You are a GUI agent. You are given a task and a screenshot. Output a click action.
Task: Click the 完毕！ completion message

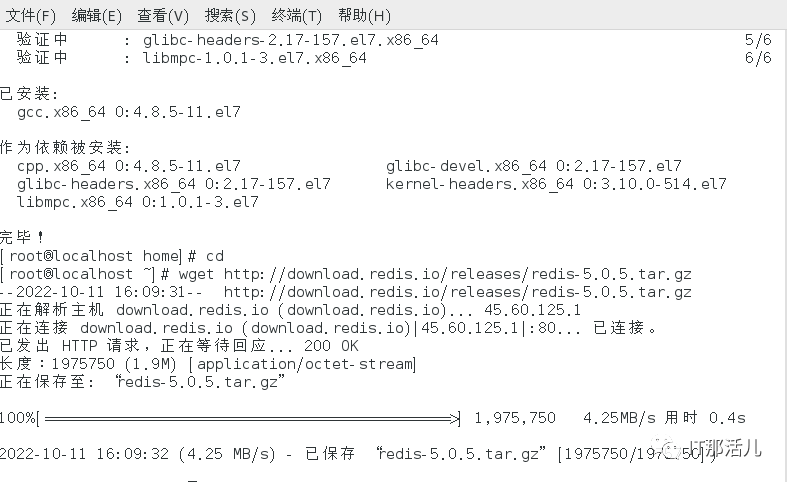coord(22,237)
